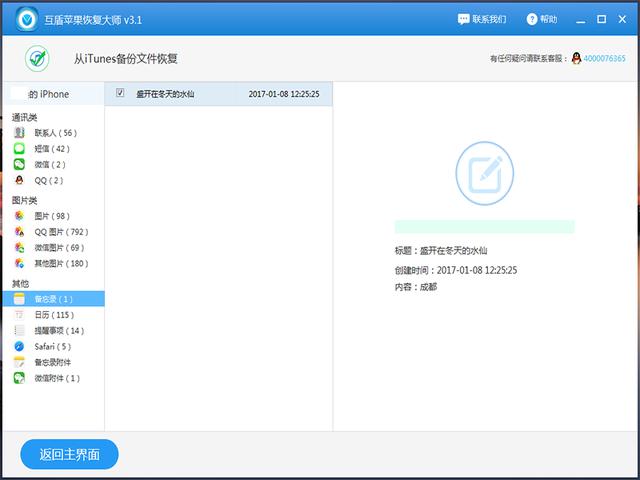Screen dimensions: 640x480
Task: Maximize the recovery app window
Action: click(x=601, y=19)
